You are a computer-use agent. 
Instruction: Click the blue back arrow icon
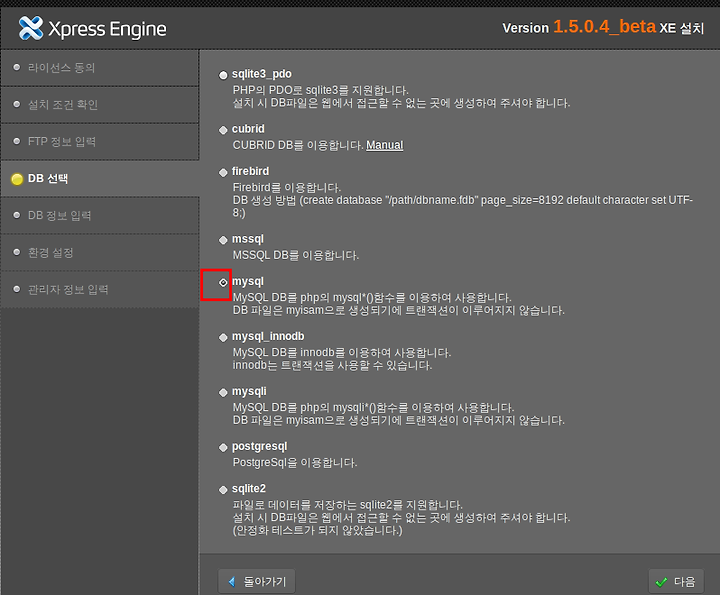pyautogui.click(x=232, y=582)
